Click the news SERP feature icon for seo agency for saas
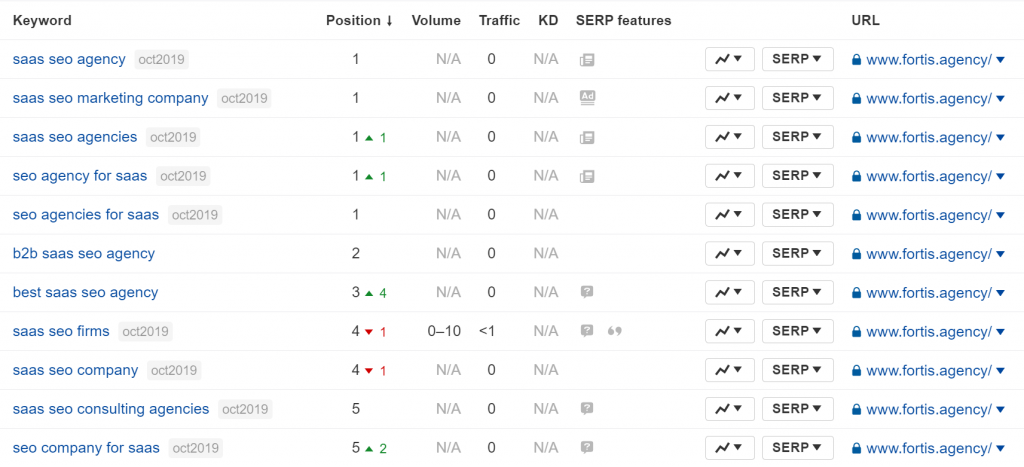Screen dimensions: 1024x467 click(x=587, y=176)
